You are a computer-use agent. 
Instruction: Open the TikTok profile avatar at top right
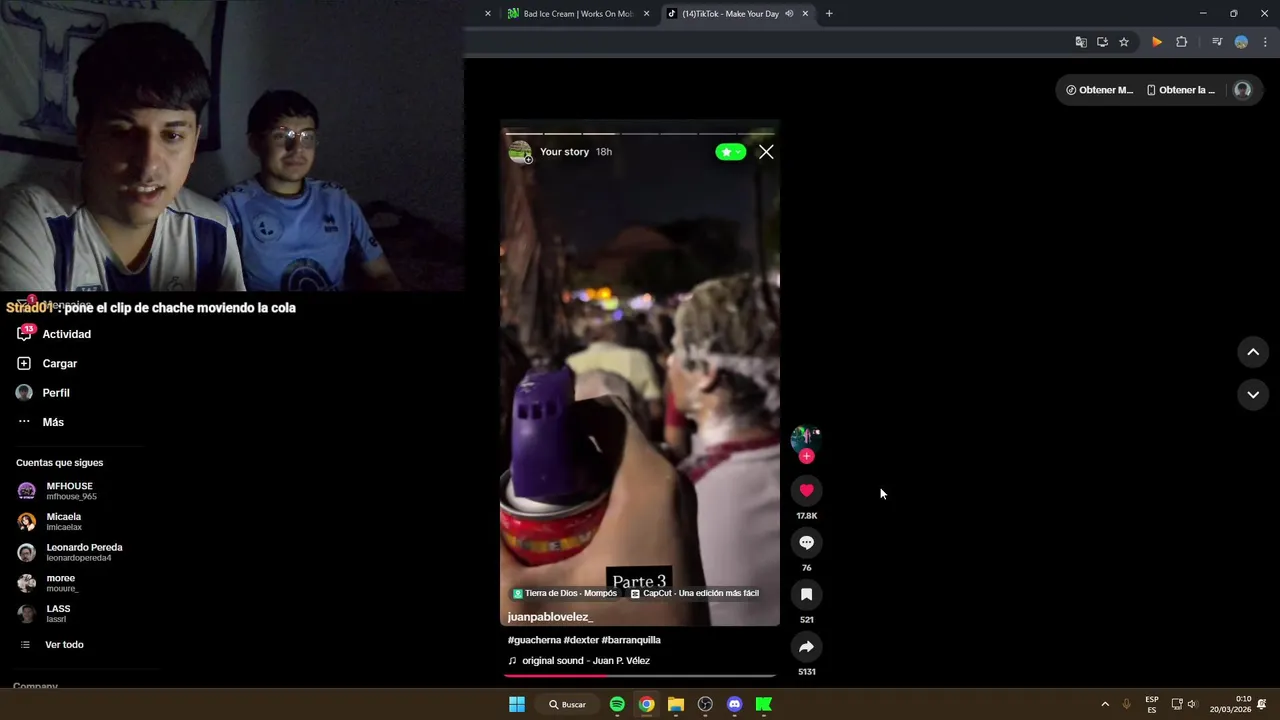[x=1242, y=90]
